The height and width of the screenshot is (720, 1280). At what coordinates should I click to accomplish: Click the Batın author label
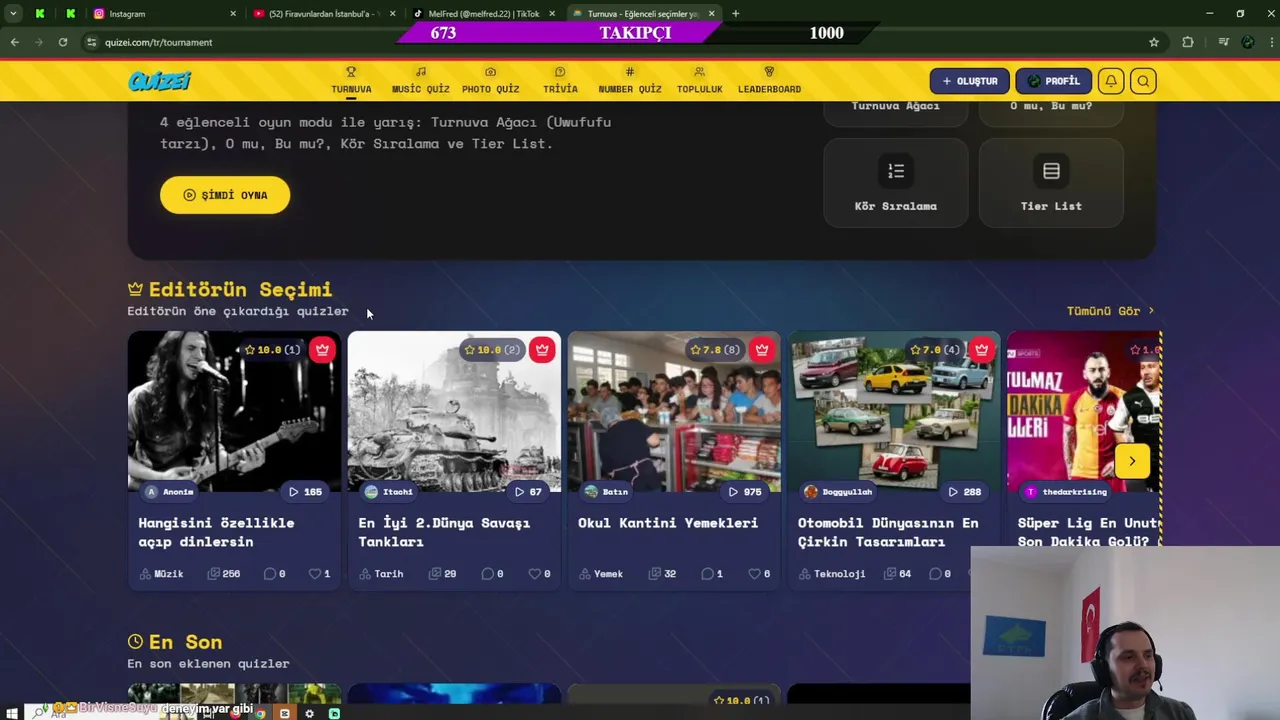(x=606, y=492)
